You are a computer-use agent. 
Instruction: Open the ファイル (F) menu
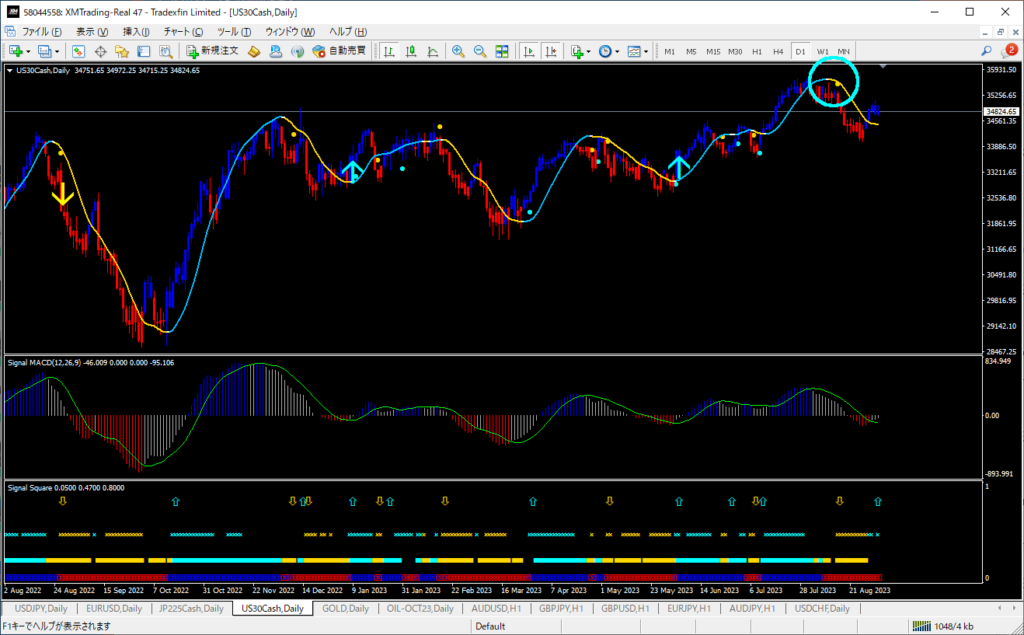click(42, 31)
